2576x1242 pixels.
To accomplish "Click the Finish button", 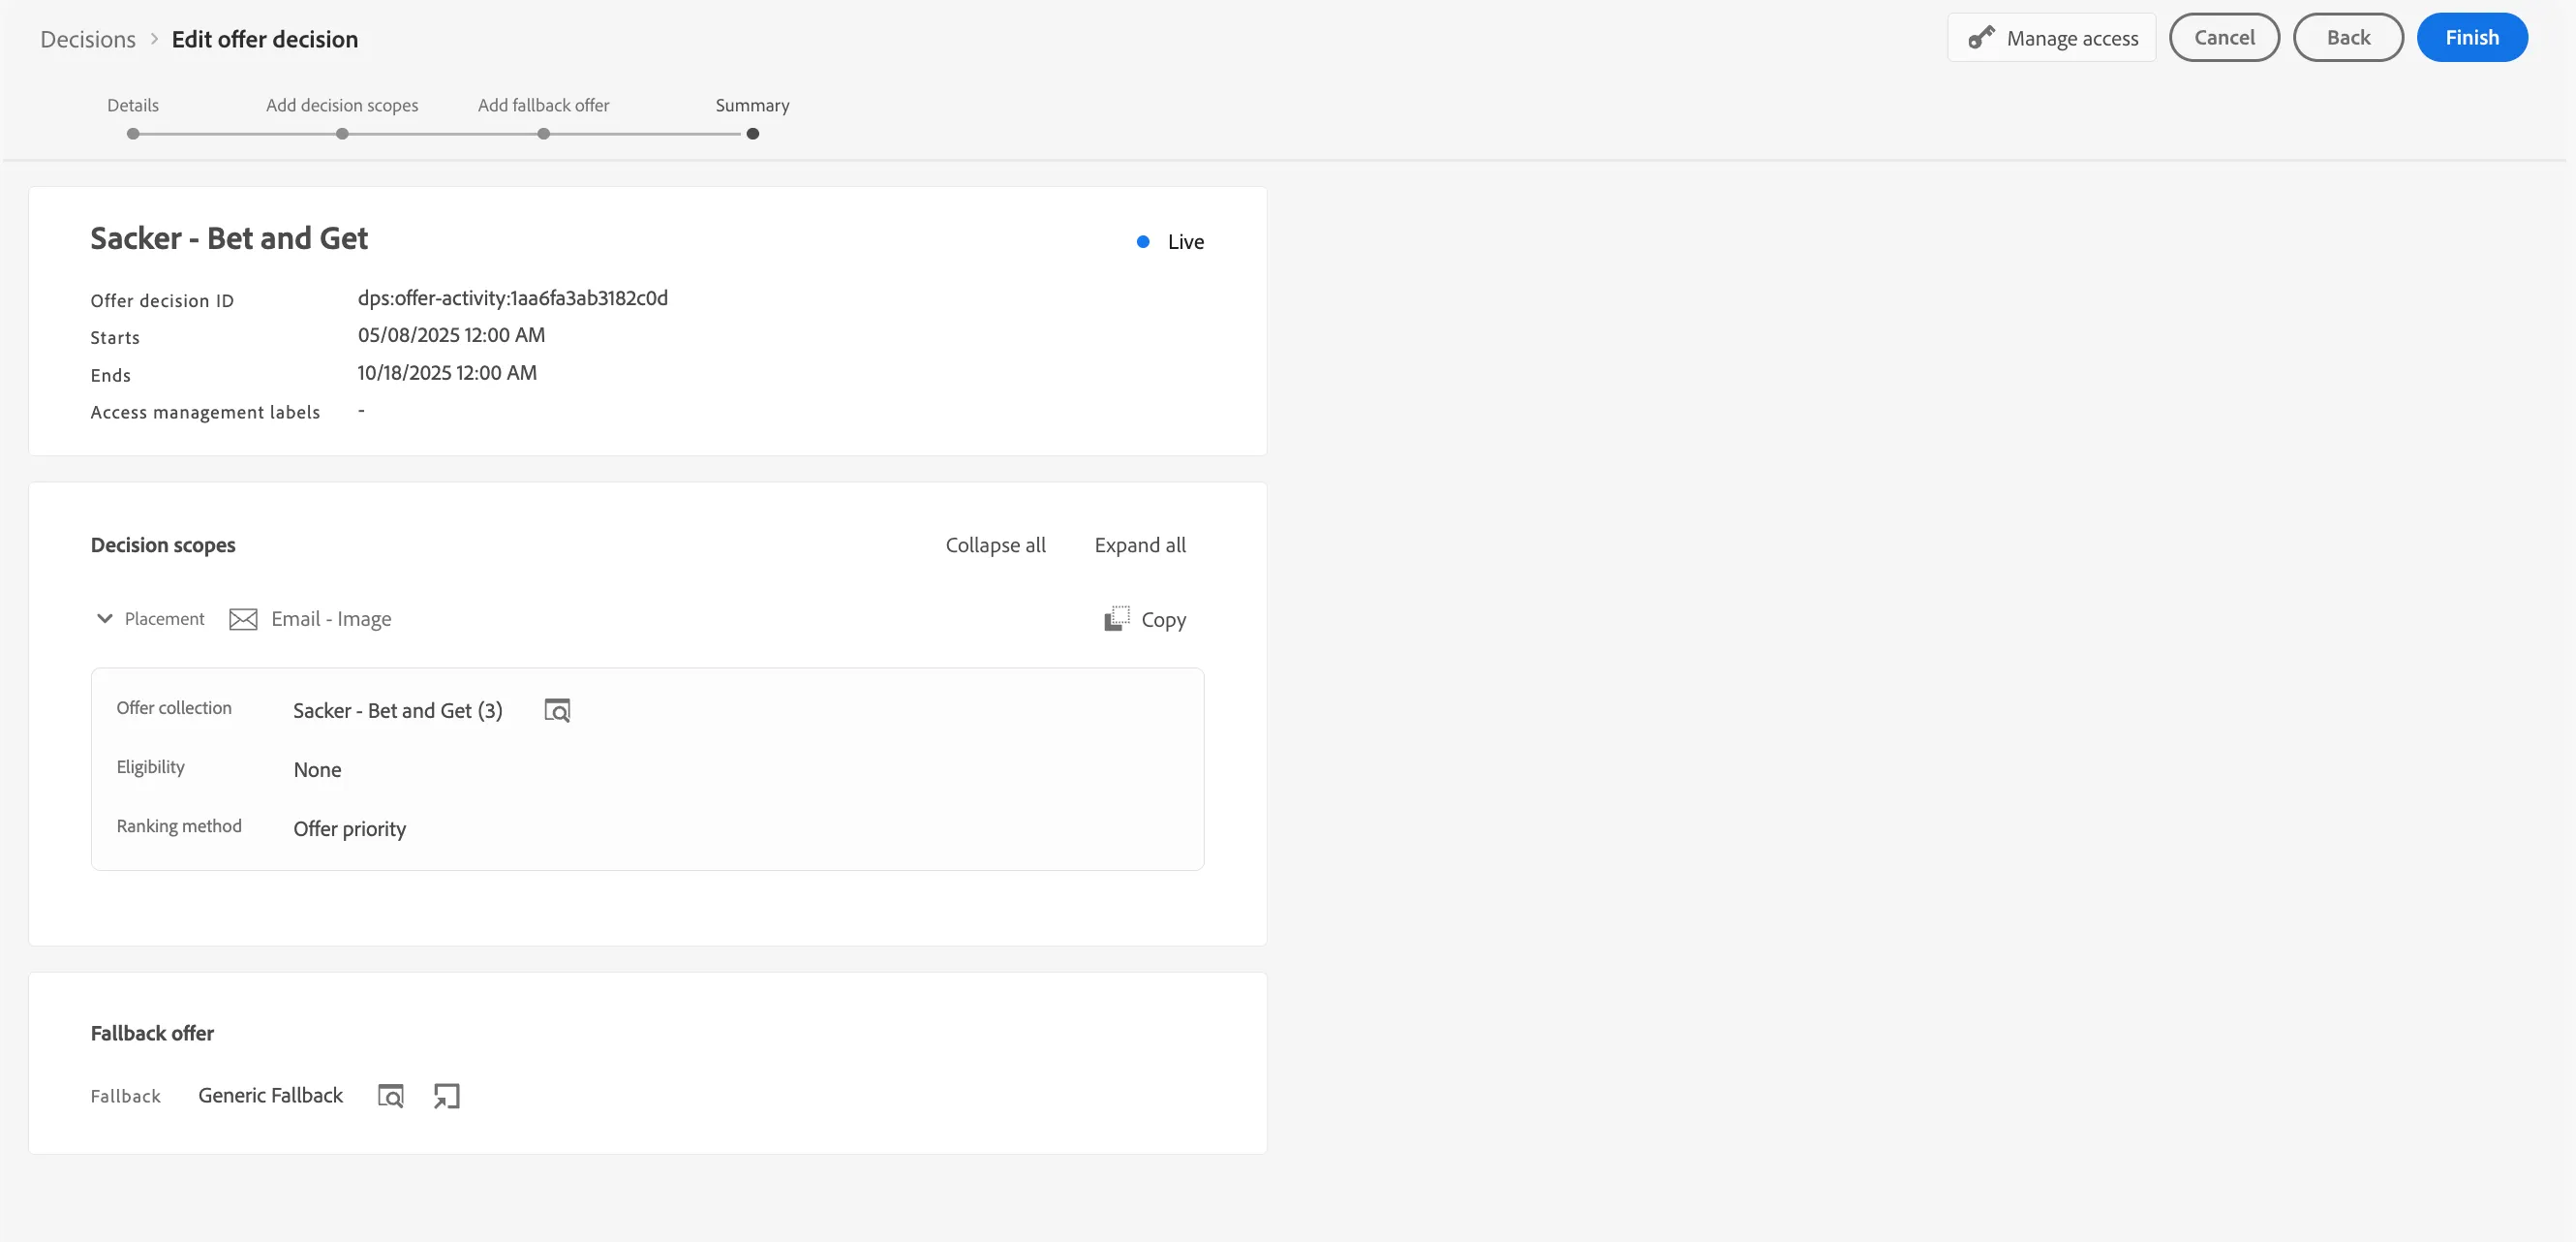I will [x=2472, y=38].
